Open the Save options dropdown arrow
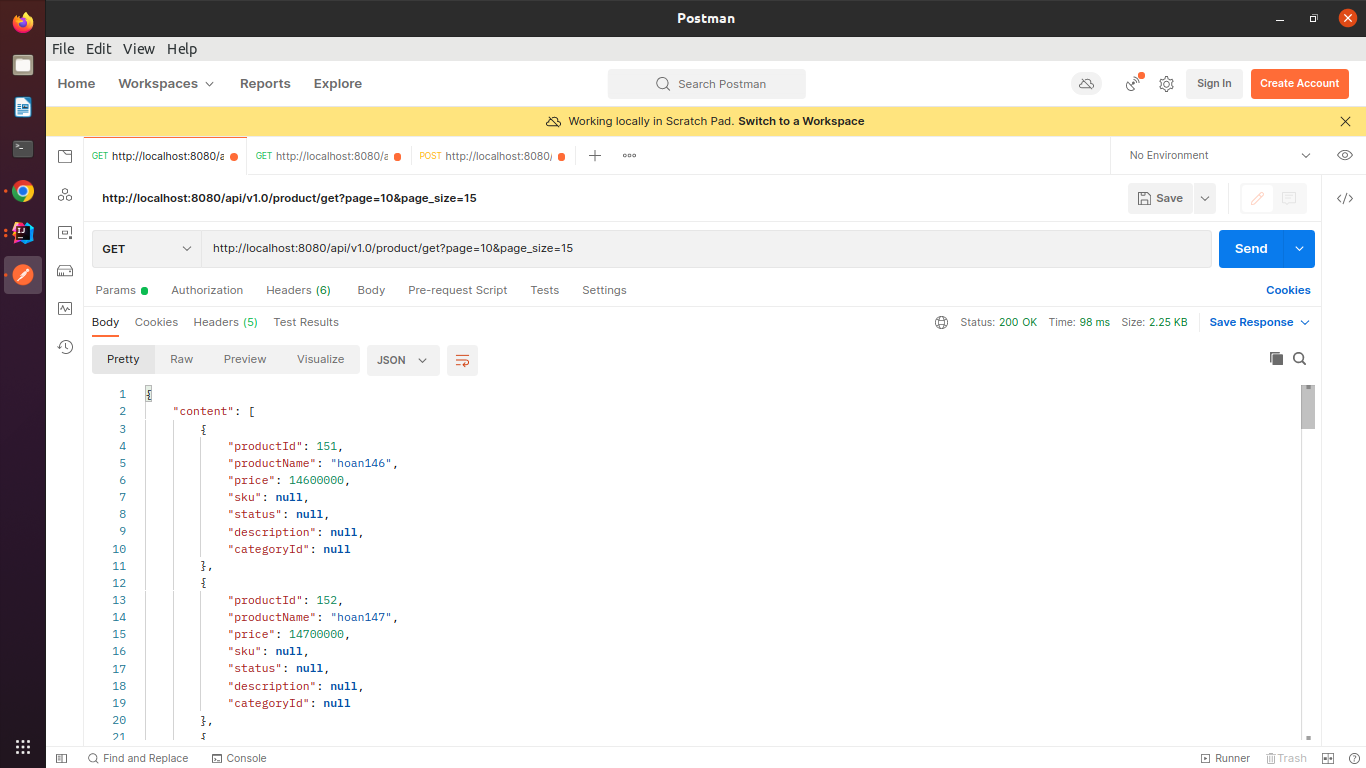Screen dimensions: 1366x768 [x=1205, y=198]
